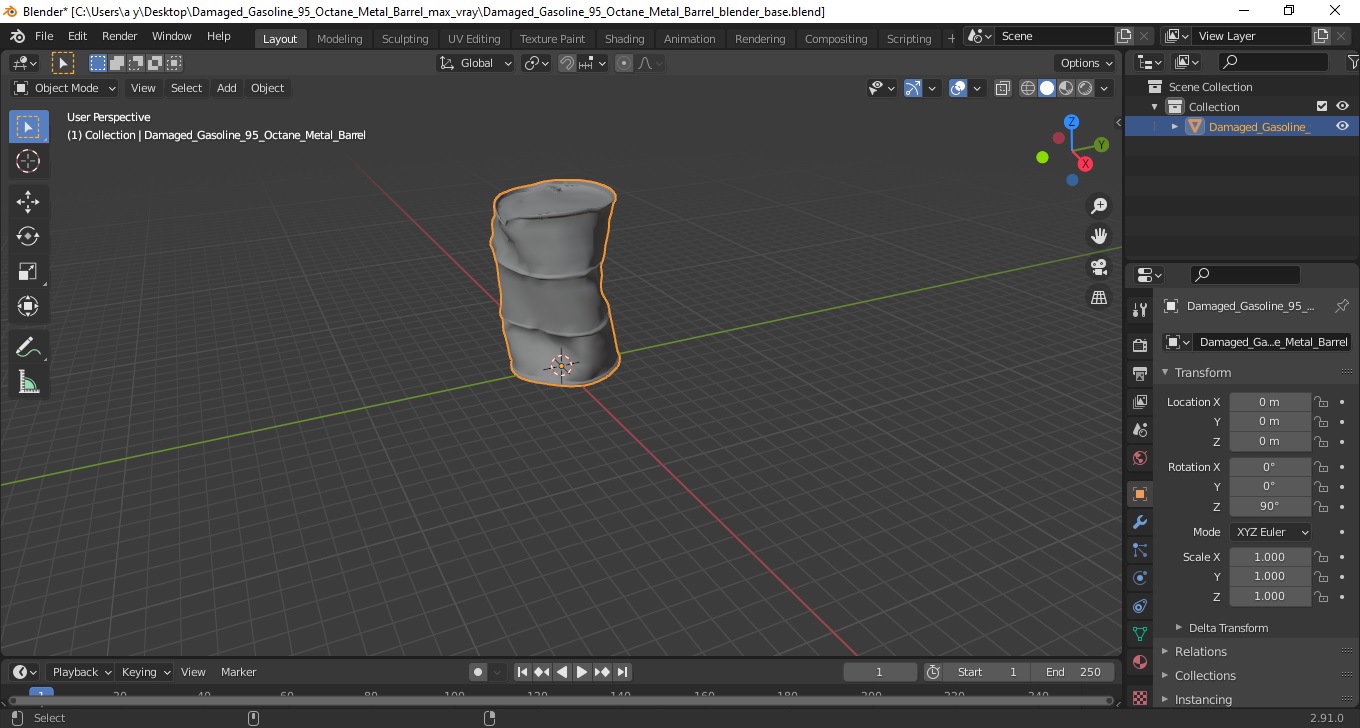Screen dimensions: 1360x728
Task: Toggle viewport overlays button
Action: coord(958,88)
